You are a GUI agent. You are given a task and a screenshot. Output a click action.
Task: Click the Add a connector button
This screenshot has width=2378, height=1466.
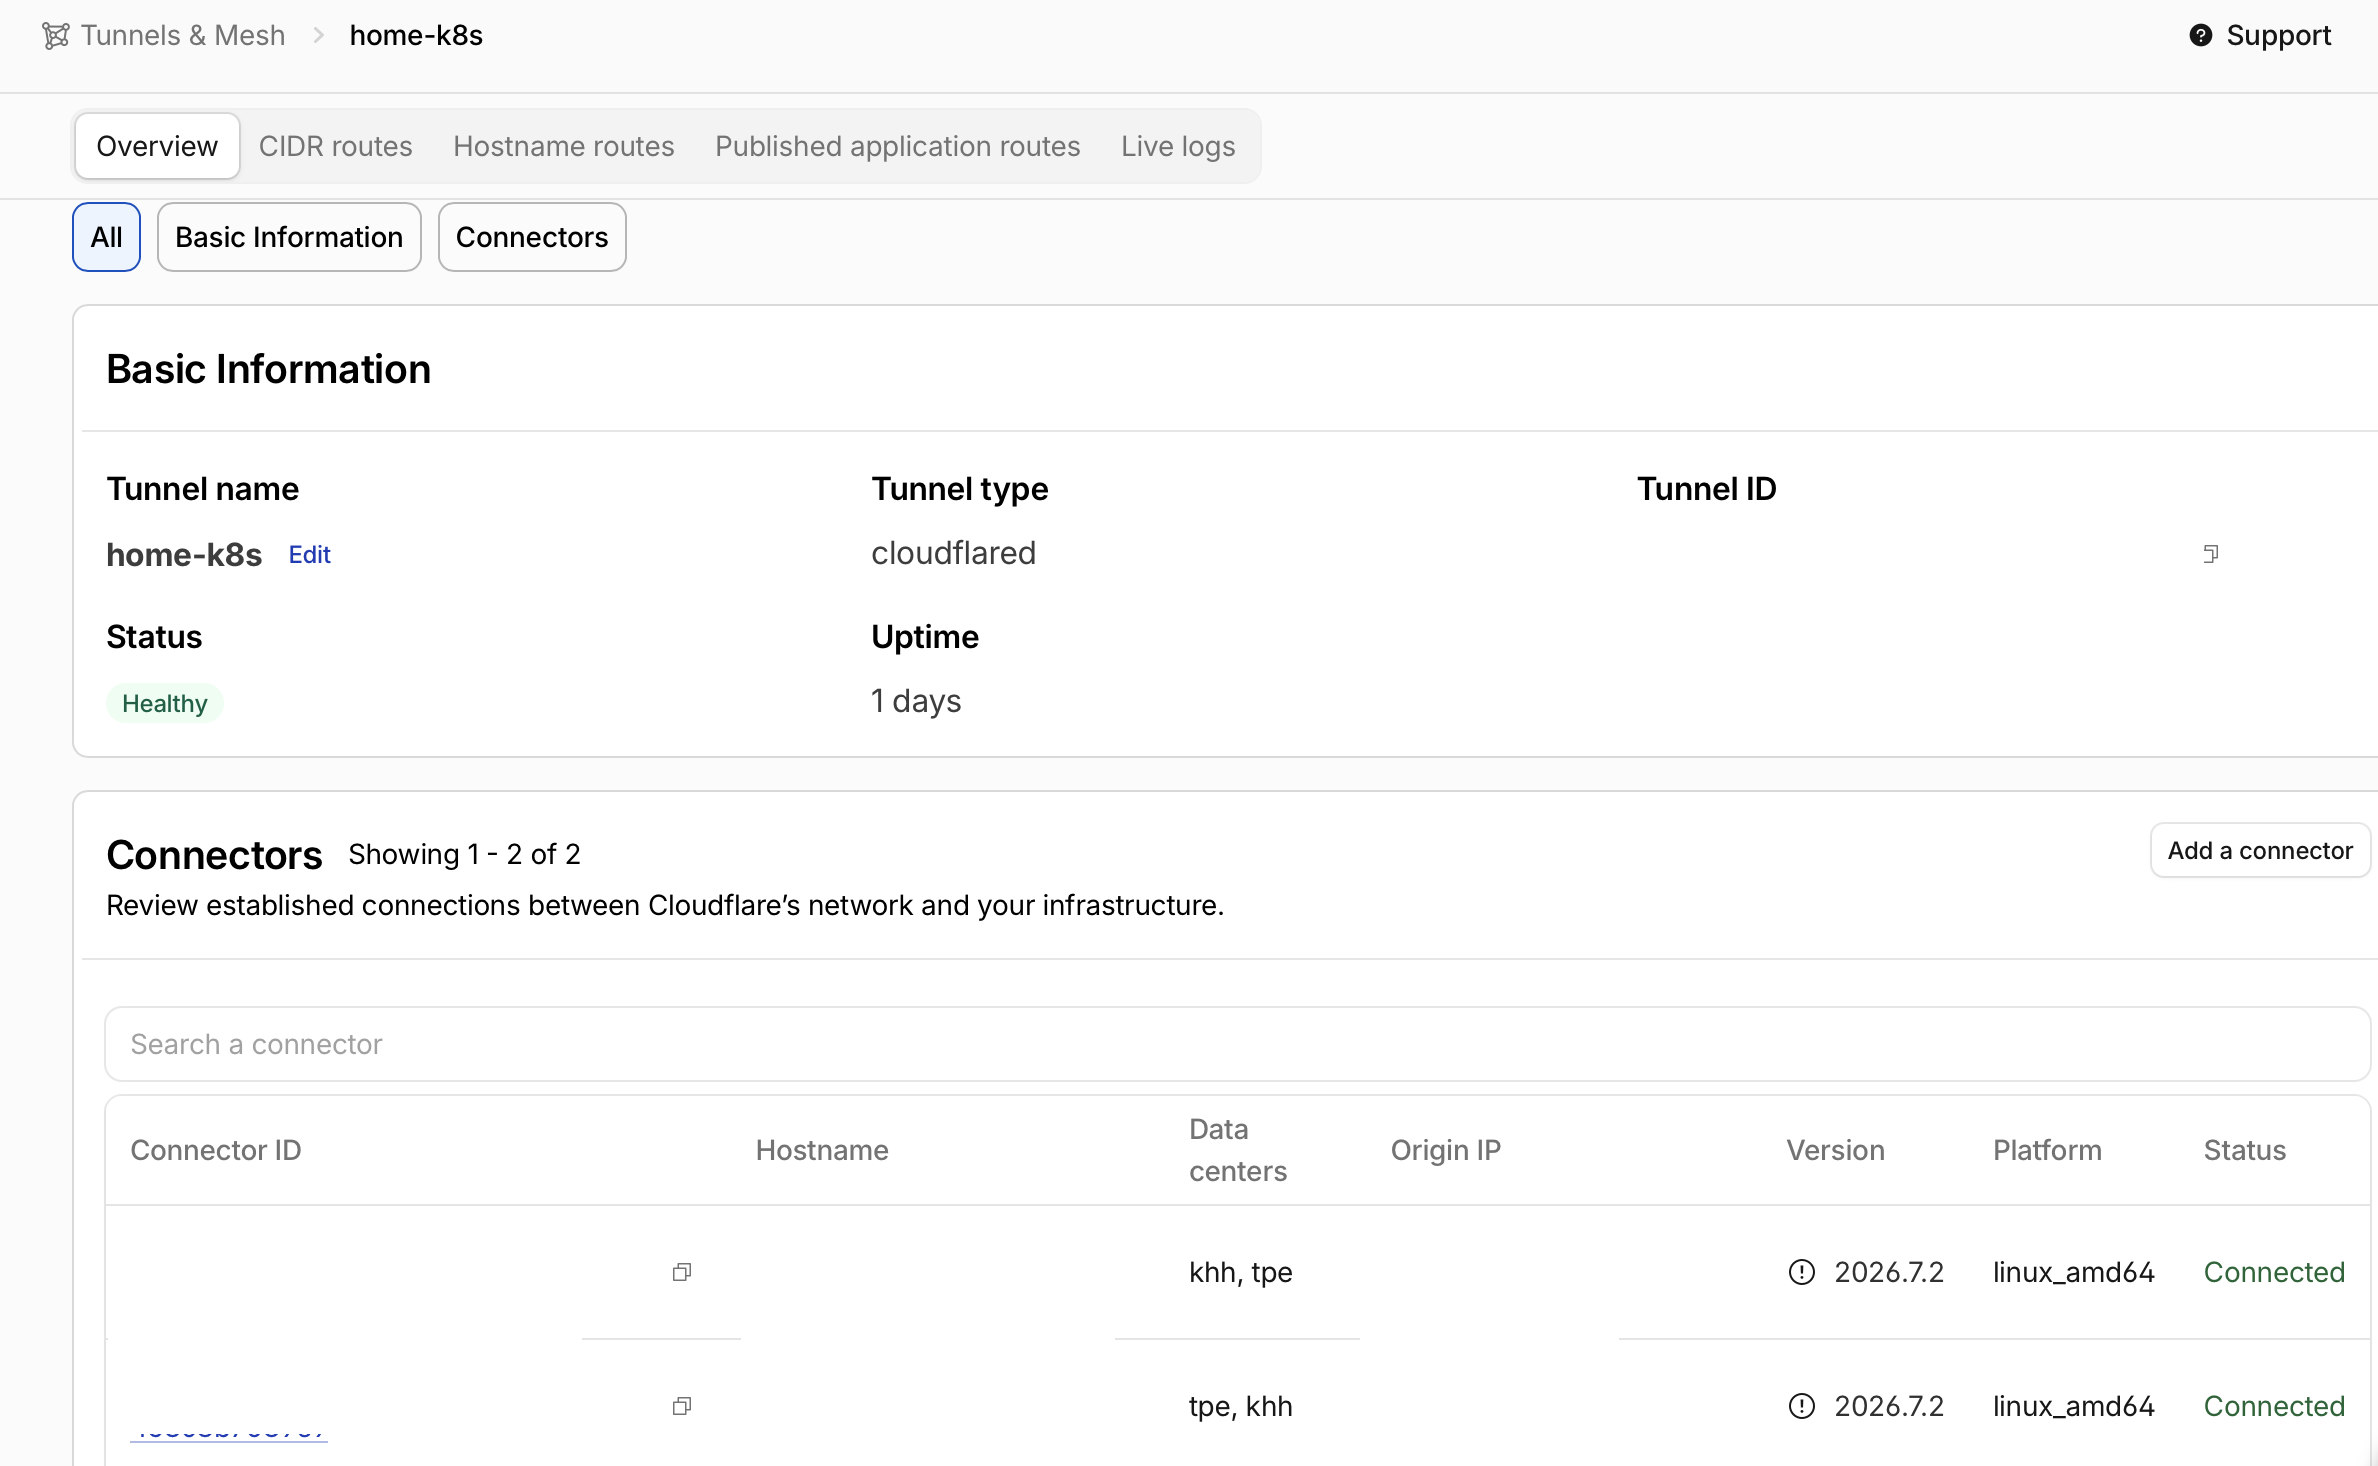[x=2260, y=851]
